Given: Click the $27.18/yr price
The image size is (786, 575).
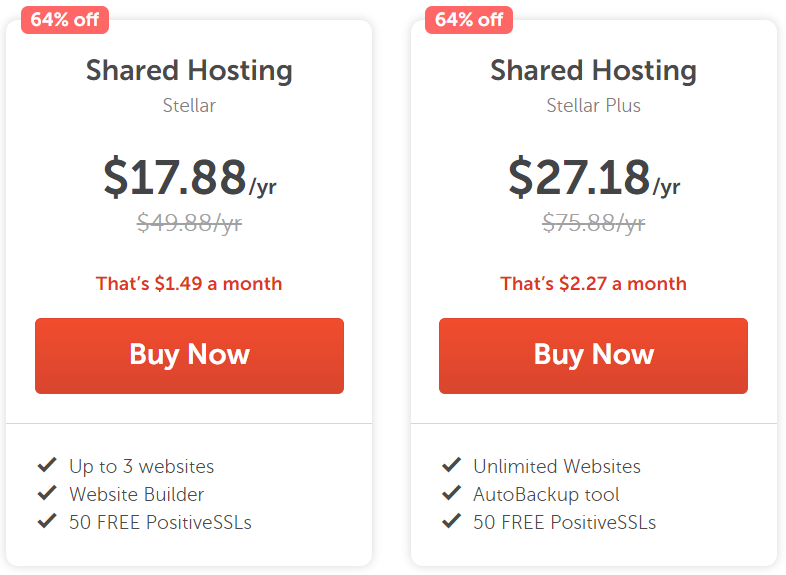Looking at the screenshot, I should pyautogui.click(x=594, y=176).
